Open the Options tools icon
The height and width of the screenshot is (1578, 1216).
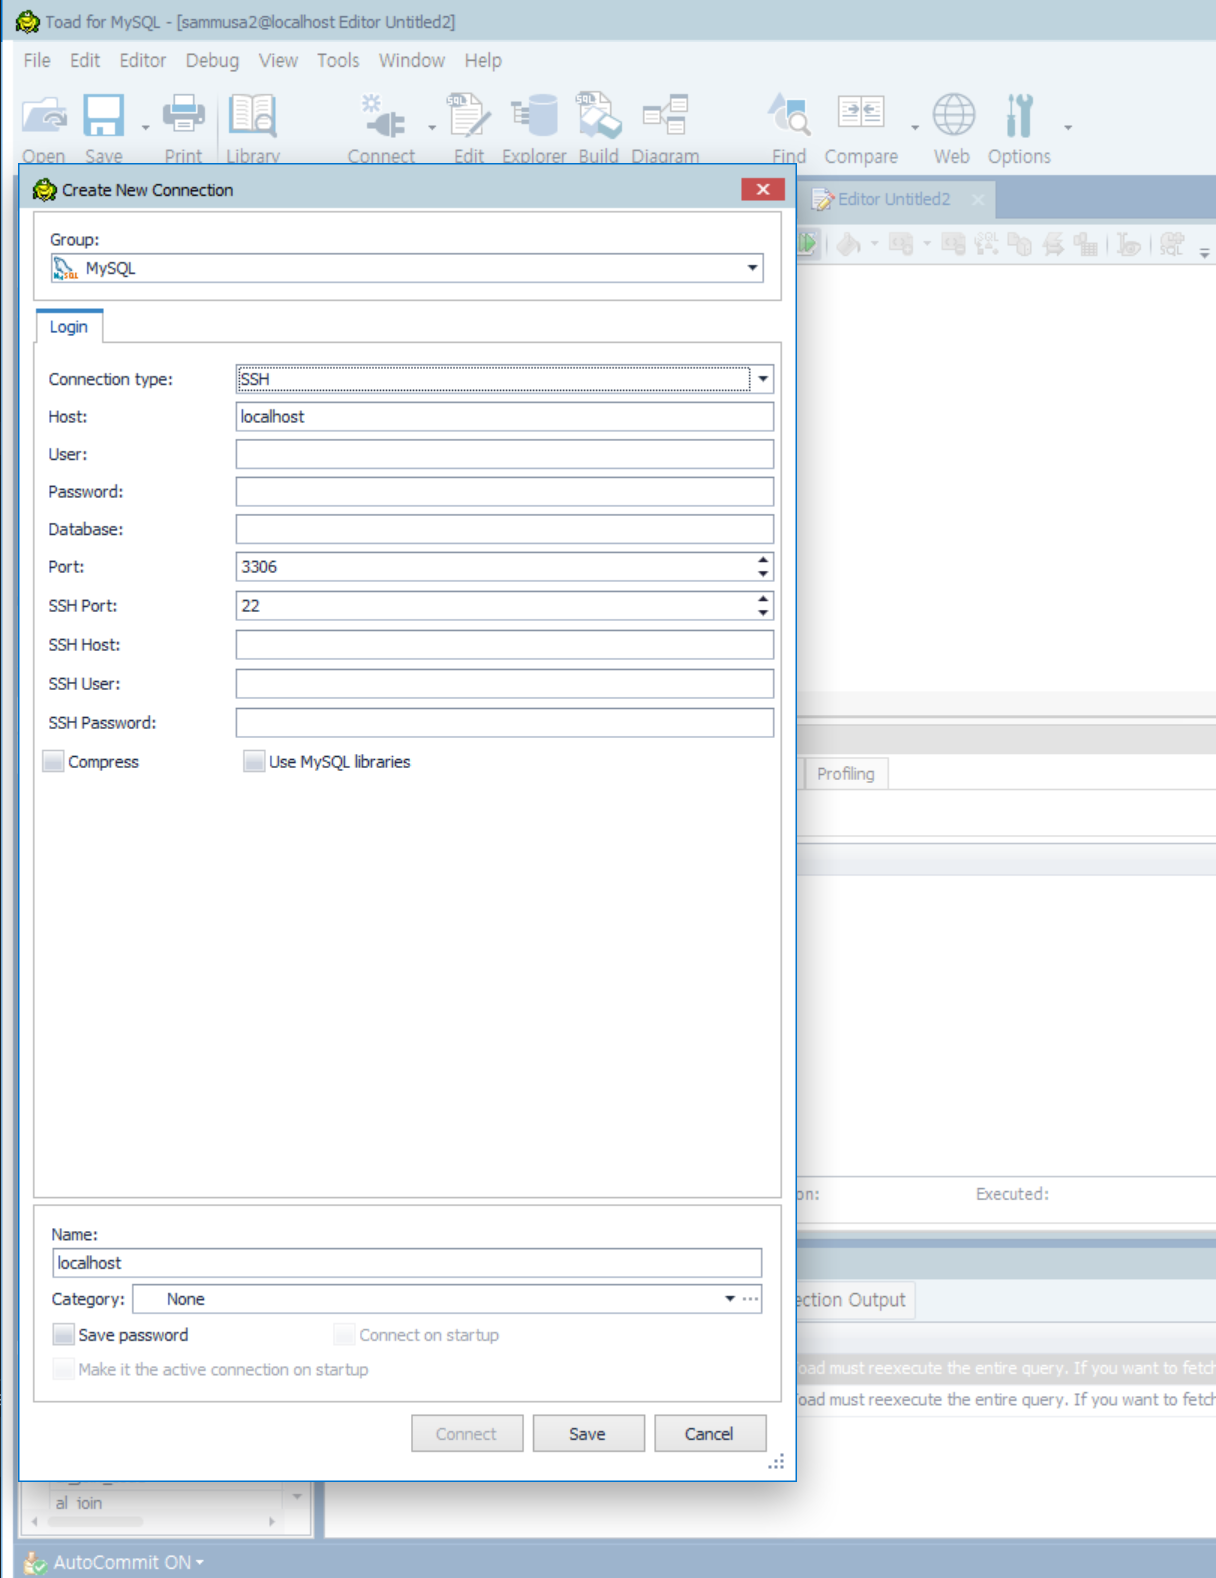[1019, 117]
